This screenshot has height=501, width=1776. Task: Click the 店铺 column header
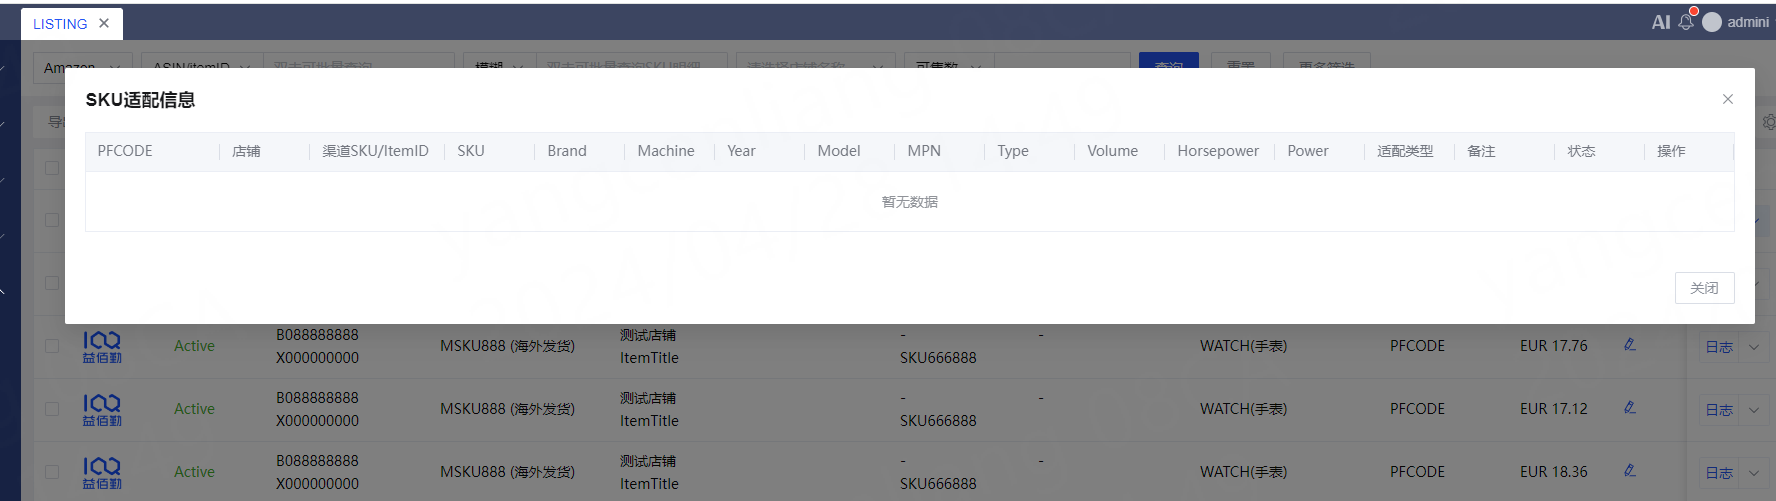point(246,151)
